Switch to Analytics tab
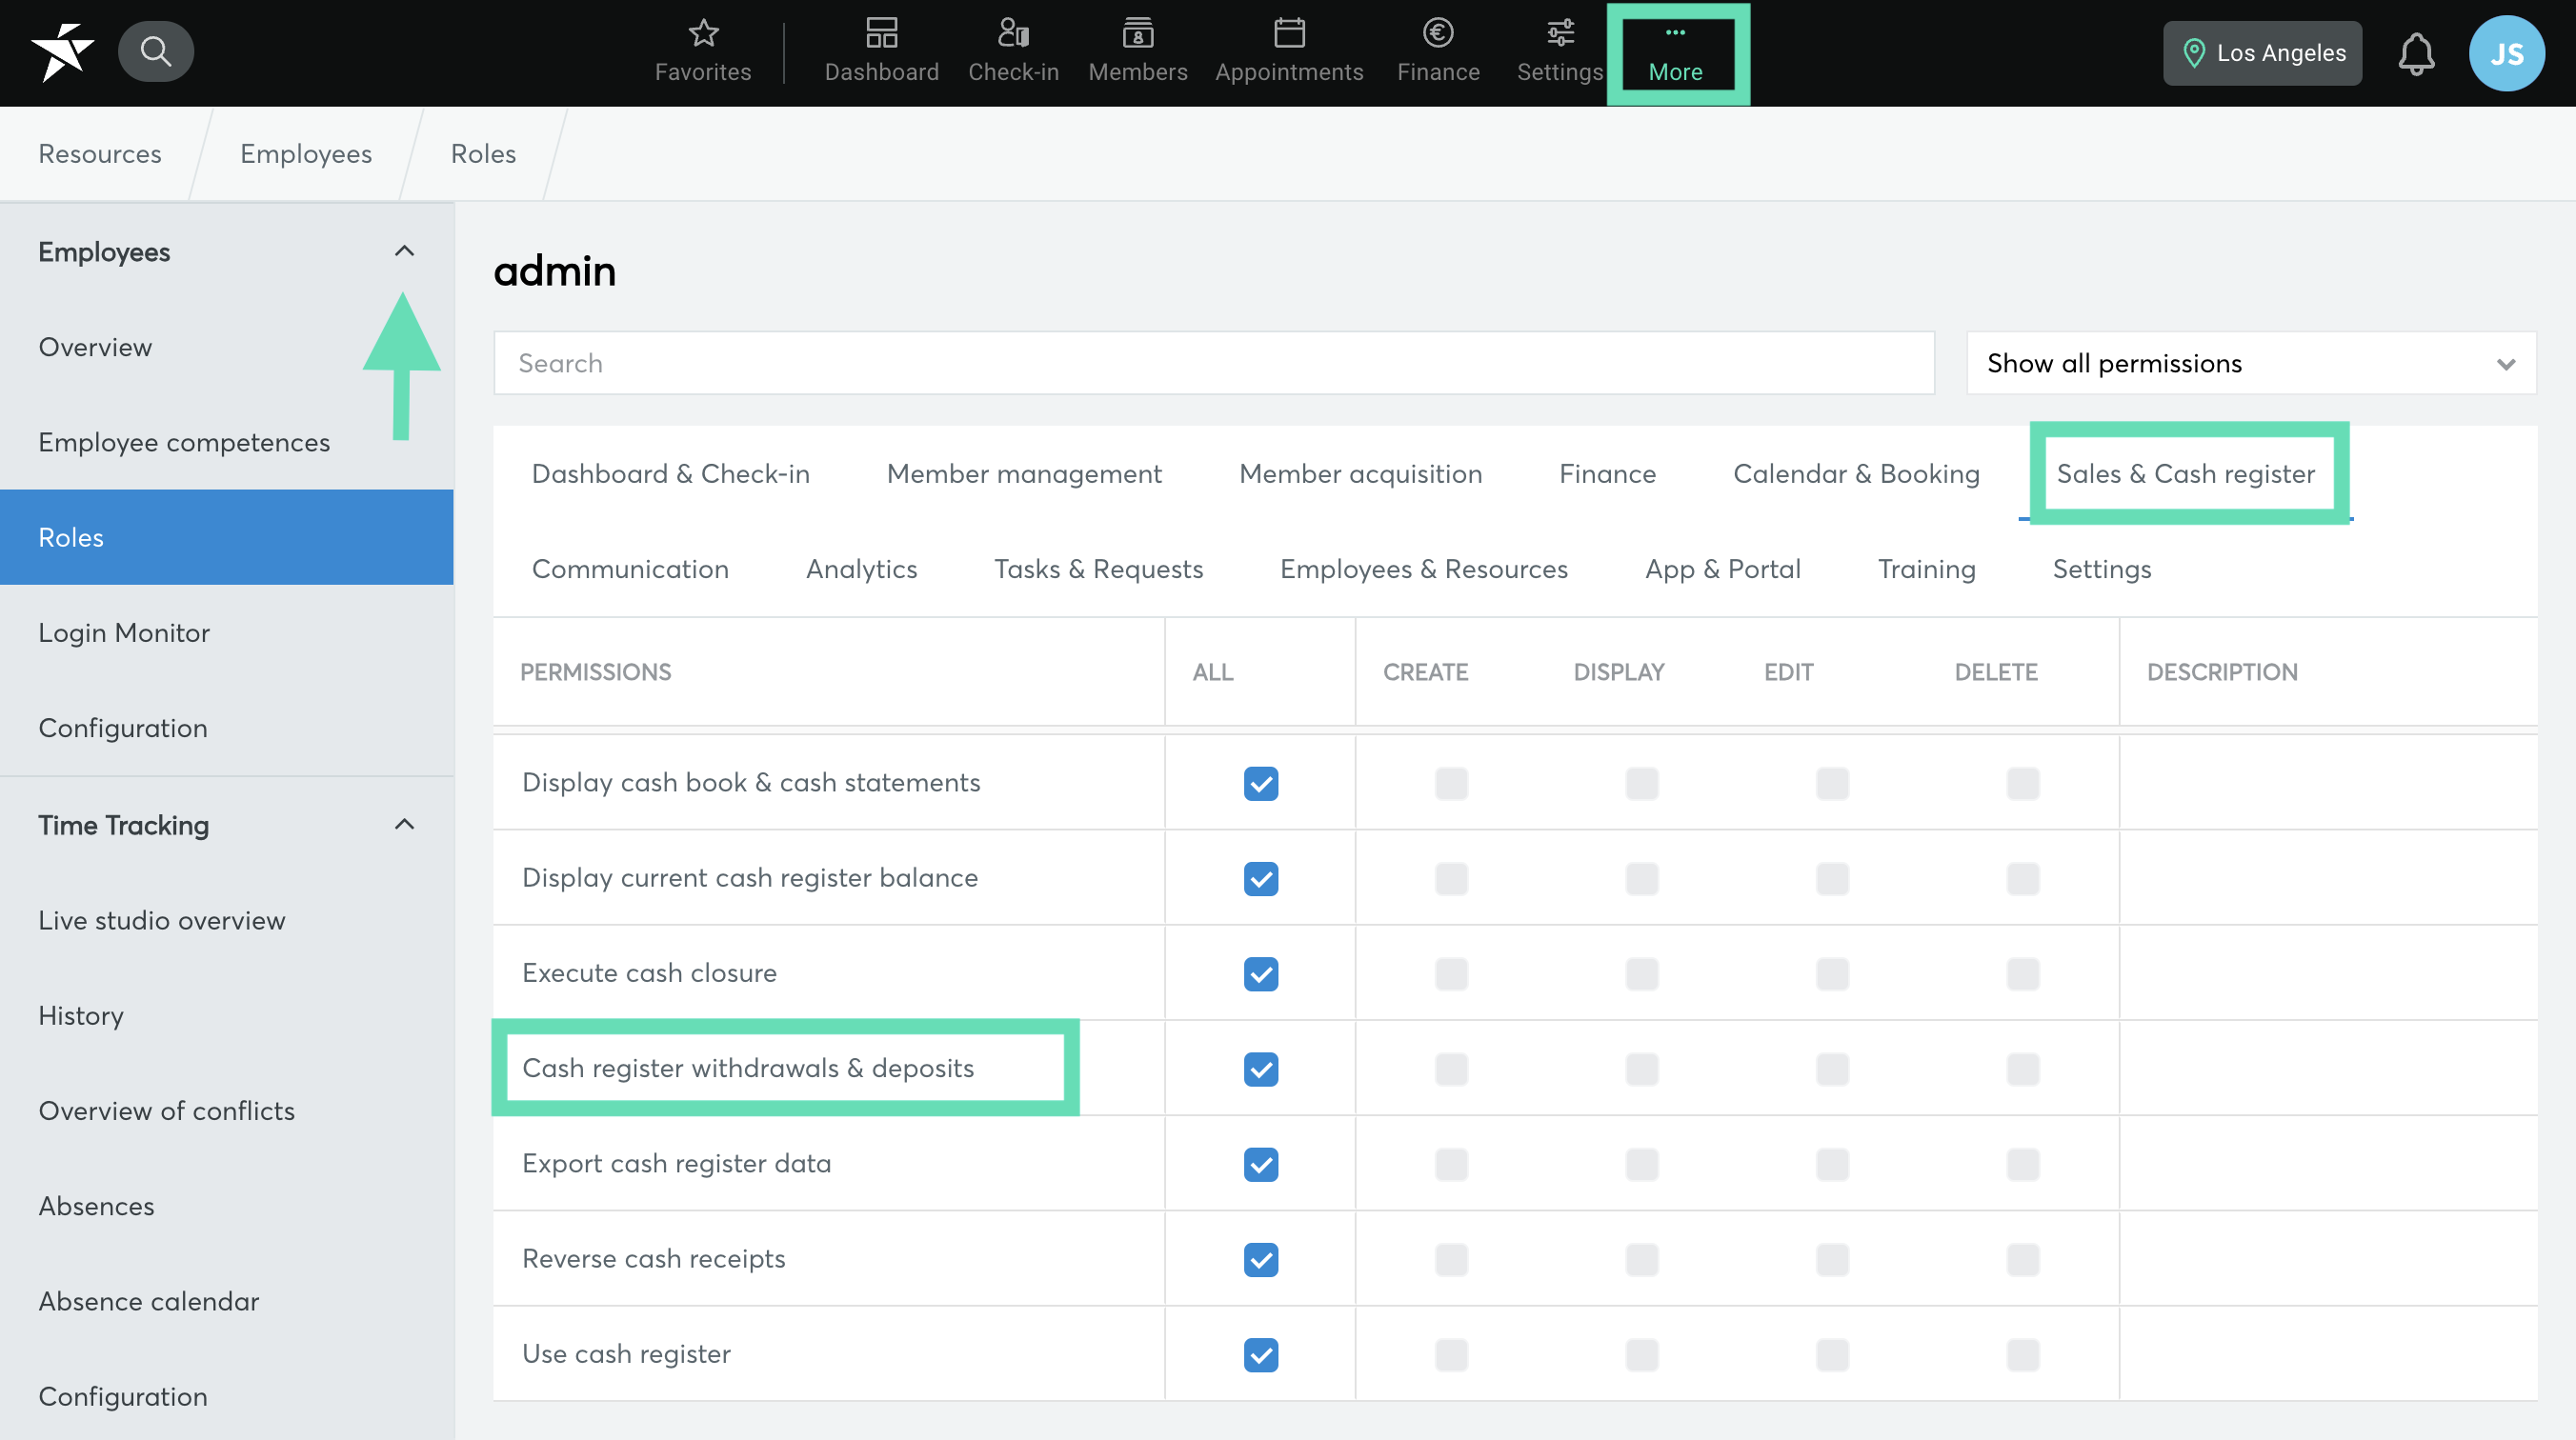This screenshot has width=2576, height=1440. click(x=861, y=568)
